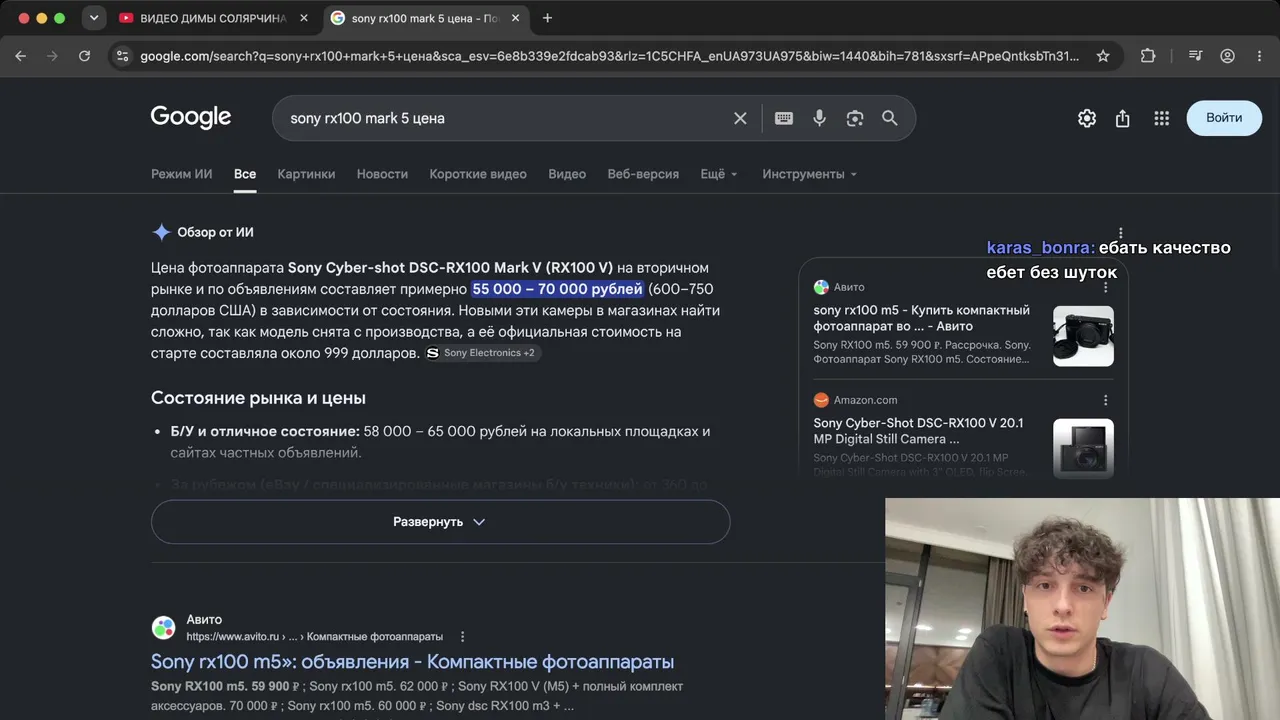The image size is (1280, 720).
Task: Click the Chrome address bar URL
Action: click(609, 56)
